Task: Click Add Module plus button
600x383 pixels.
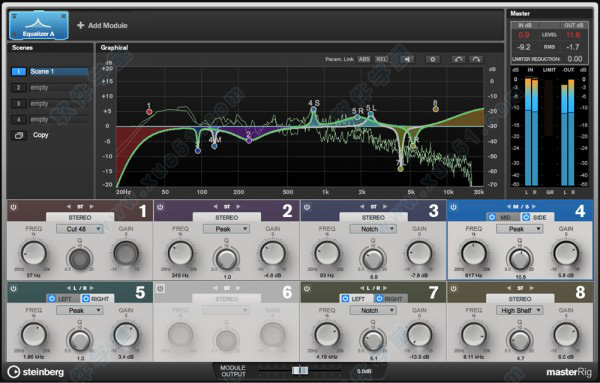Action: click(80, 25)
